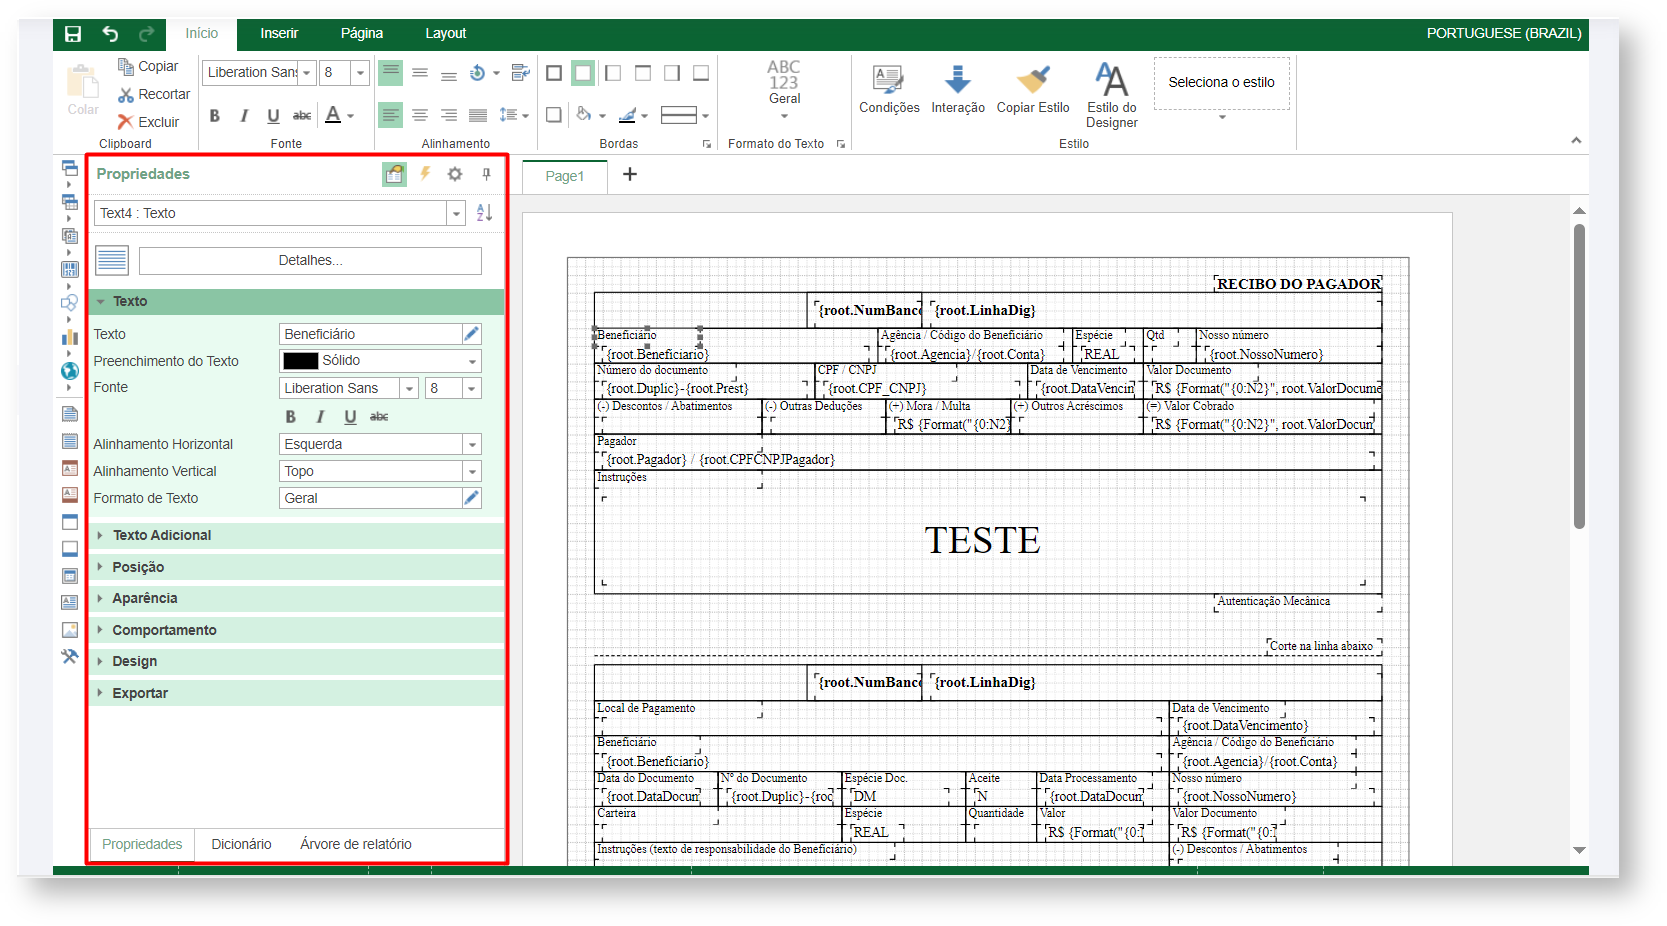Click the Detalhes... button
The image size is (1667, 926).
click(310, 261)
